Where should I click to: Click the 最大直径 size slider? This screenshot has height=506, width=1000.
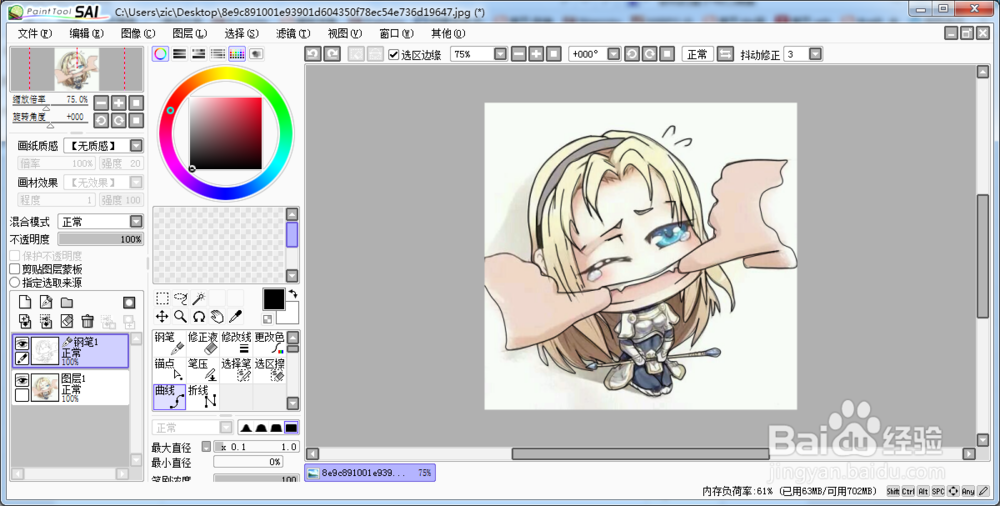256,447
